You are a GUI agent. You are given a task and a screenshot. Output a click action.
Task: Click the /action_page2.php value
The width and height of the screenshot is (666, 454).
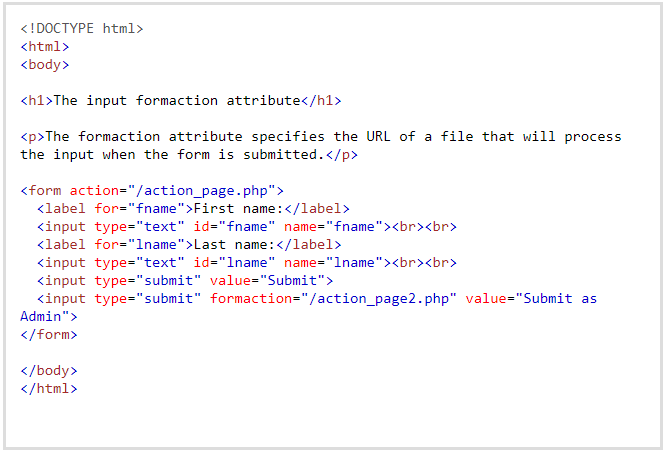tap(379, 299)
